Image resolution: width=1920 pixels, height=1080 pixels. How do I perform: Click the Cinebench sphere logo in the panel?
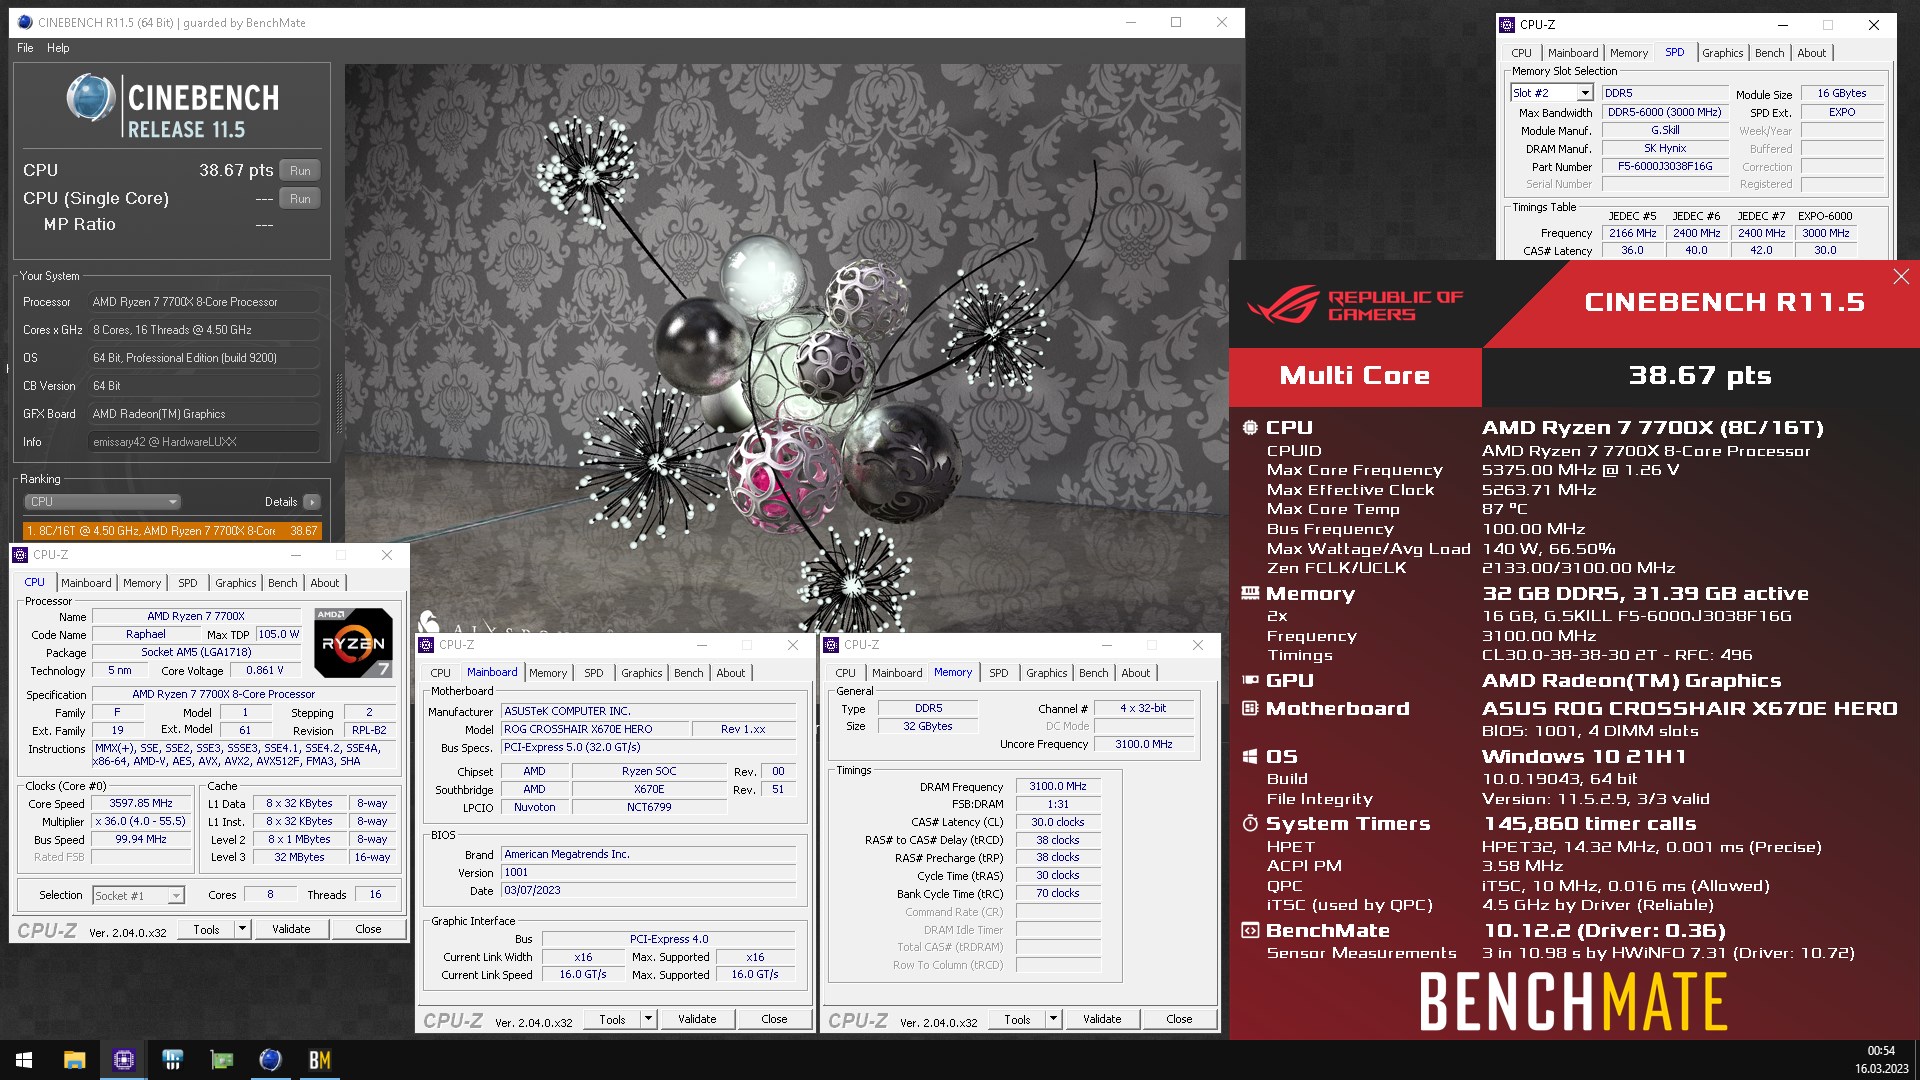point(90,99)
